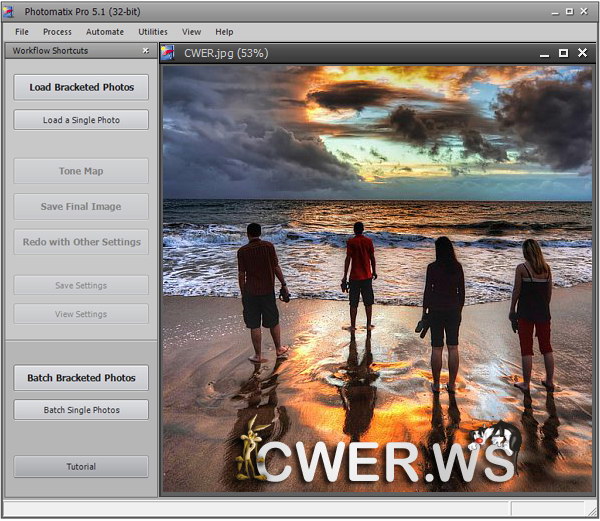Image resolution: width=600 pixels, height=521 pixels.
Task: Click Load Bracketed Photos button
Action: [x=81, y=87]
